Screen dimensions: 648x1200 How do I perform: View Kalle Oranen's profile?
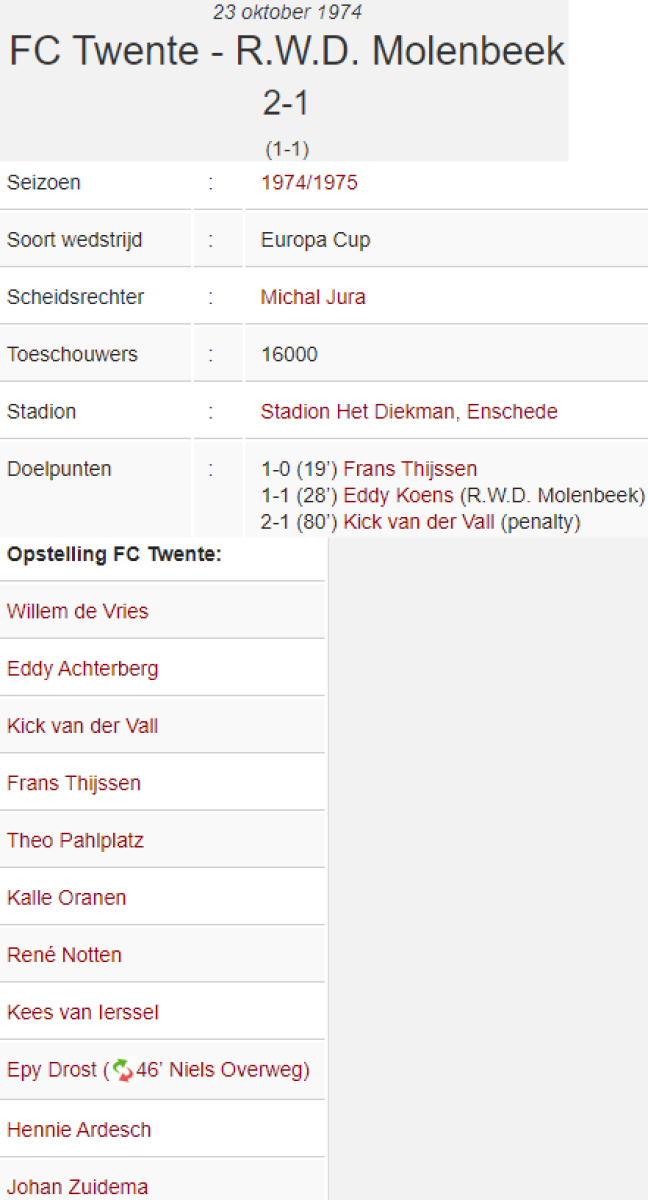(66, 898)
